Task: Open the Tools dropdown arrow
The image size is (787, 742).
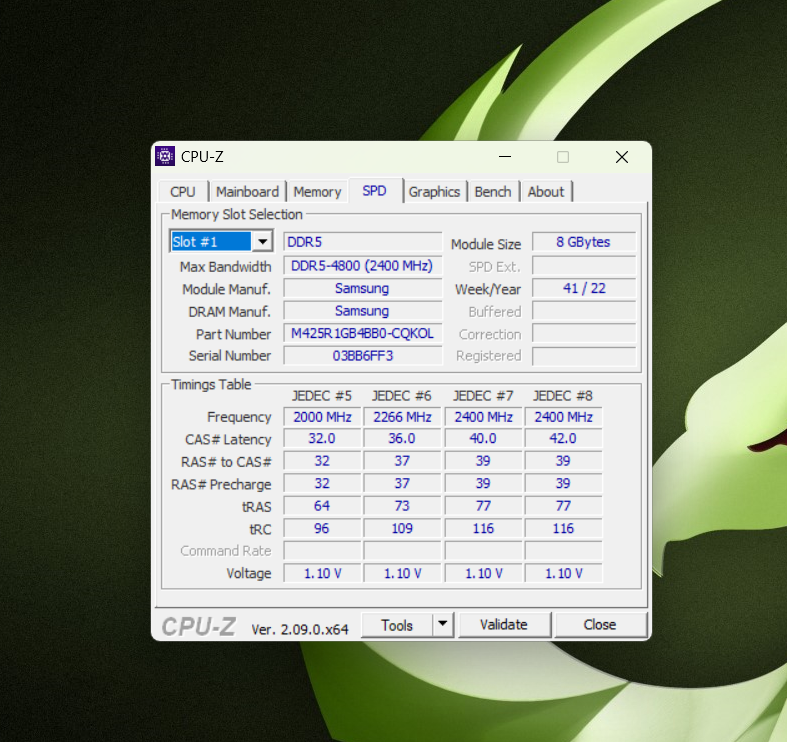Action: [x=442, y=624]
